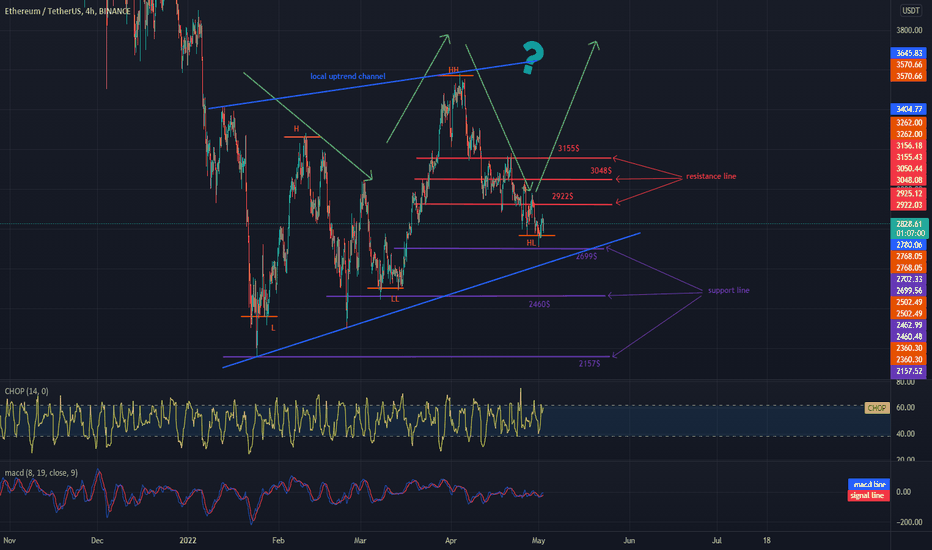Click the macd line label tag
The image size is (932, 550).
point(868,485)
